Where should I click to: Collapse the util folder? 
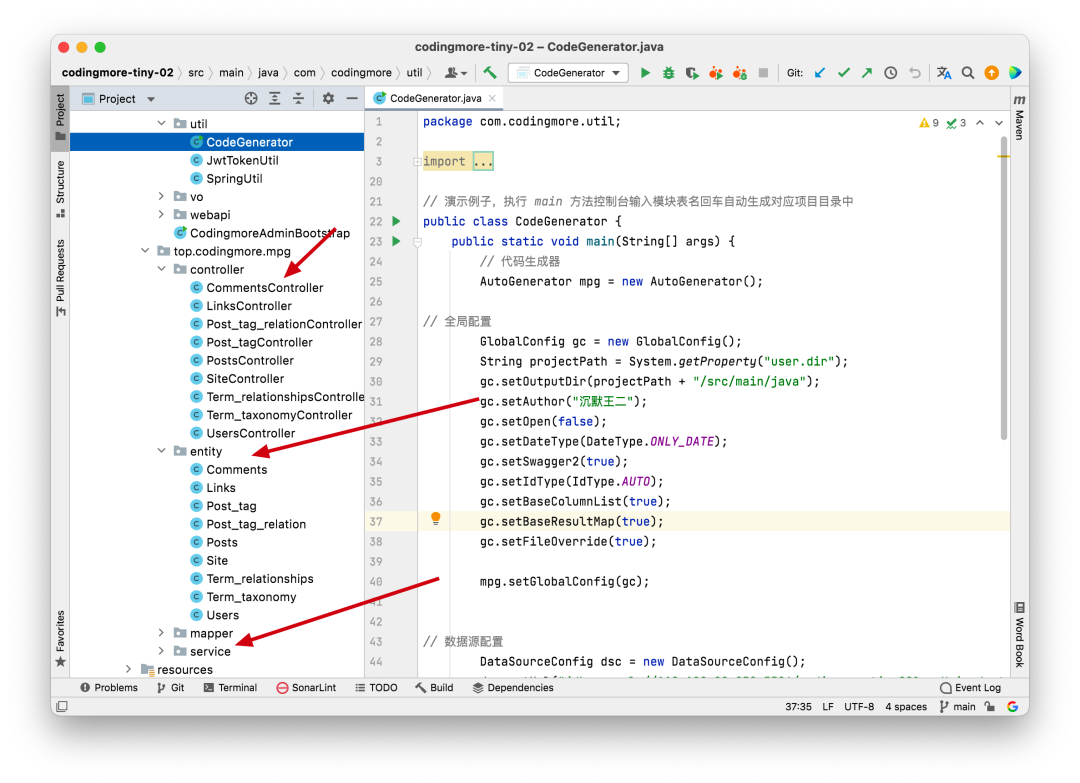[x=161, y=123]
